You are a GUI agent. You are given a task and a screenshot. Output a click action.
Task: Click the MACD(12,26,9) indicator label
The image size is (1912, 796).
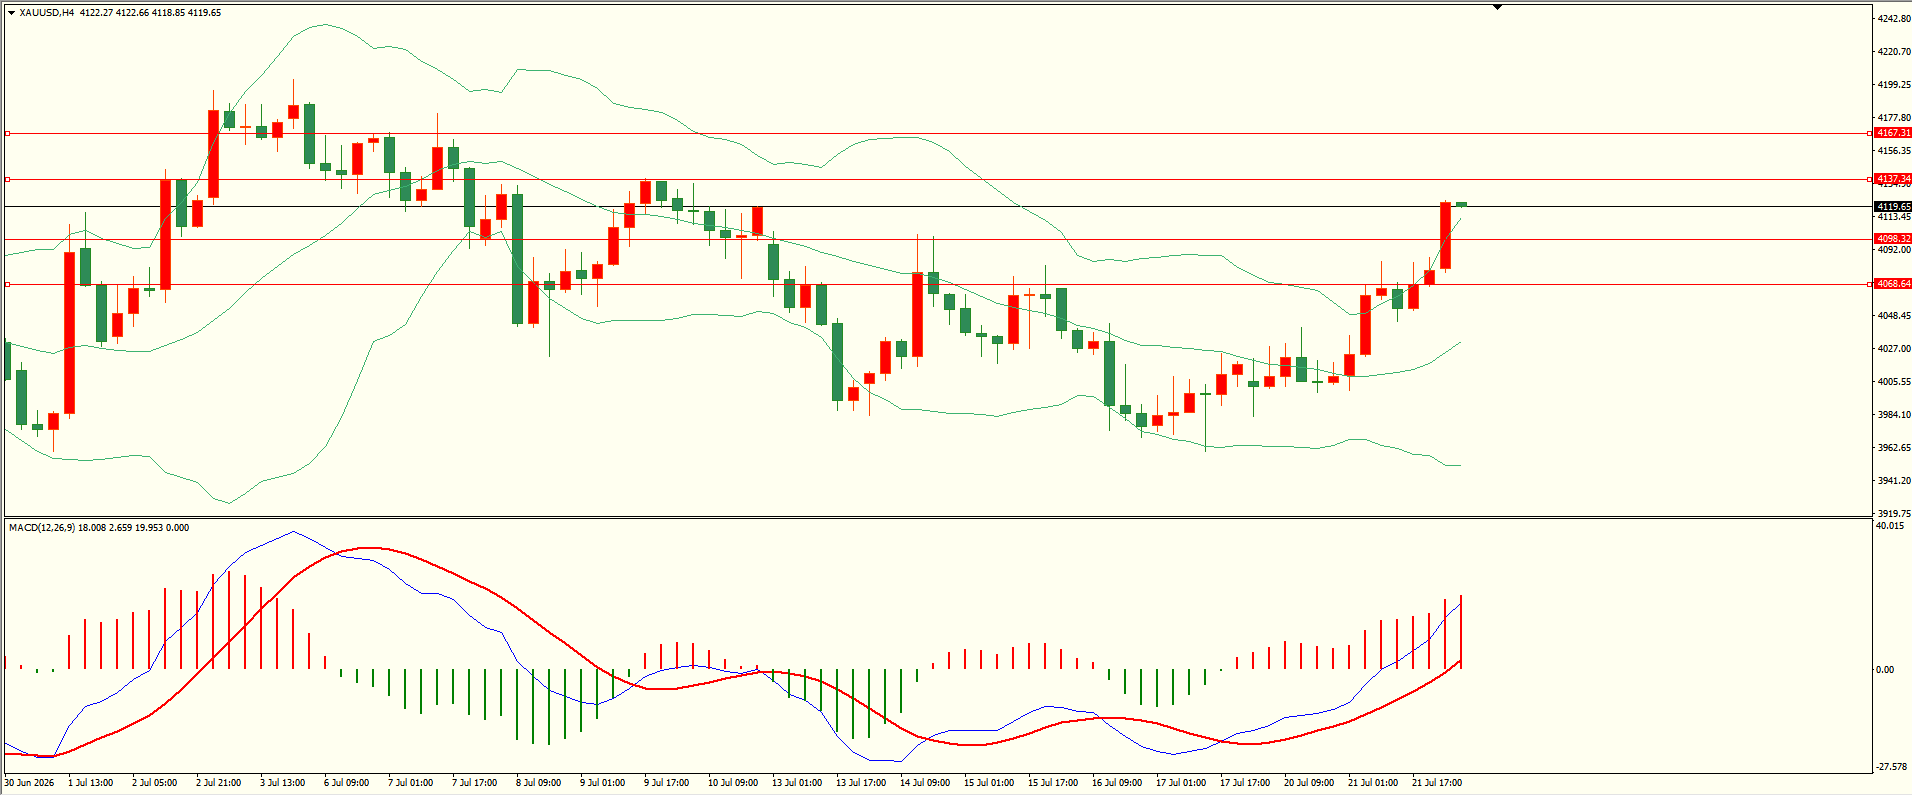coord(41,528)
